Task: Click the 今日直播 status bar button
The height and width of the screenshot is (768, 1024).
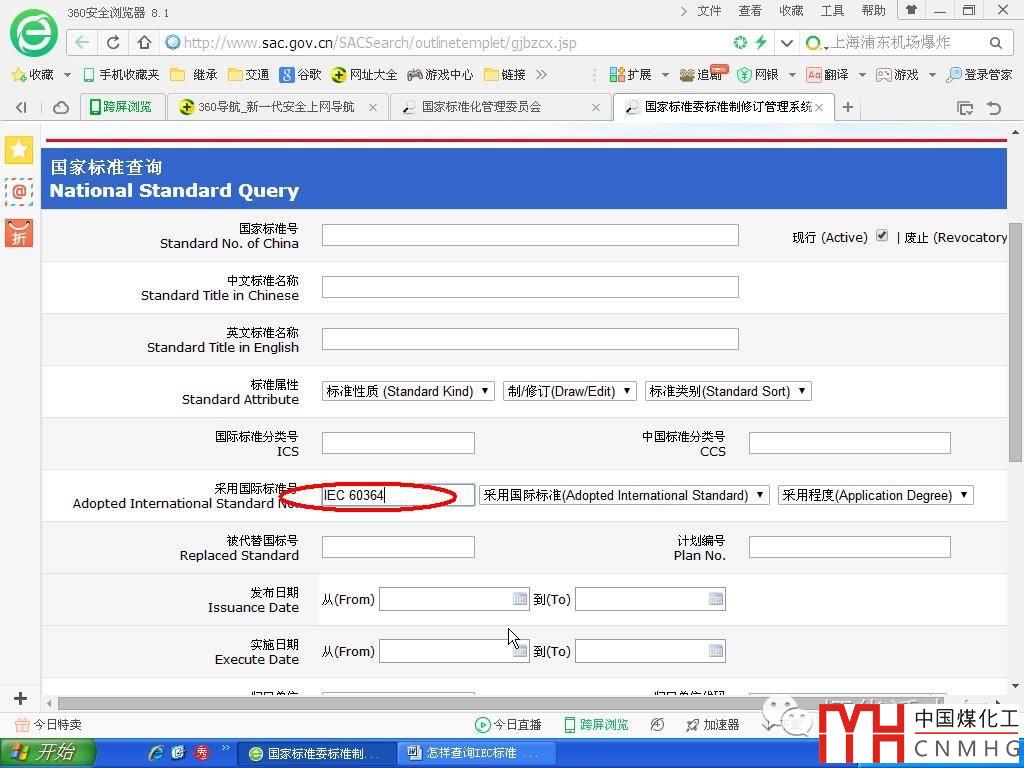Action: (x=509, y=725)
